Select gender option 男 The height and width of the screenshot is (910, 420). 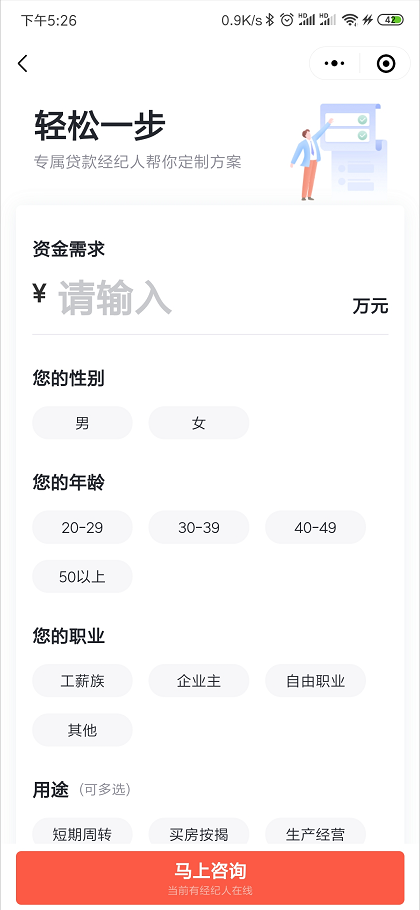coord(82,423)
